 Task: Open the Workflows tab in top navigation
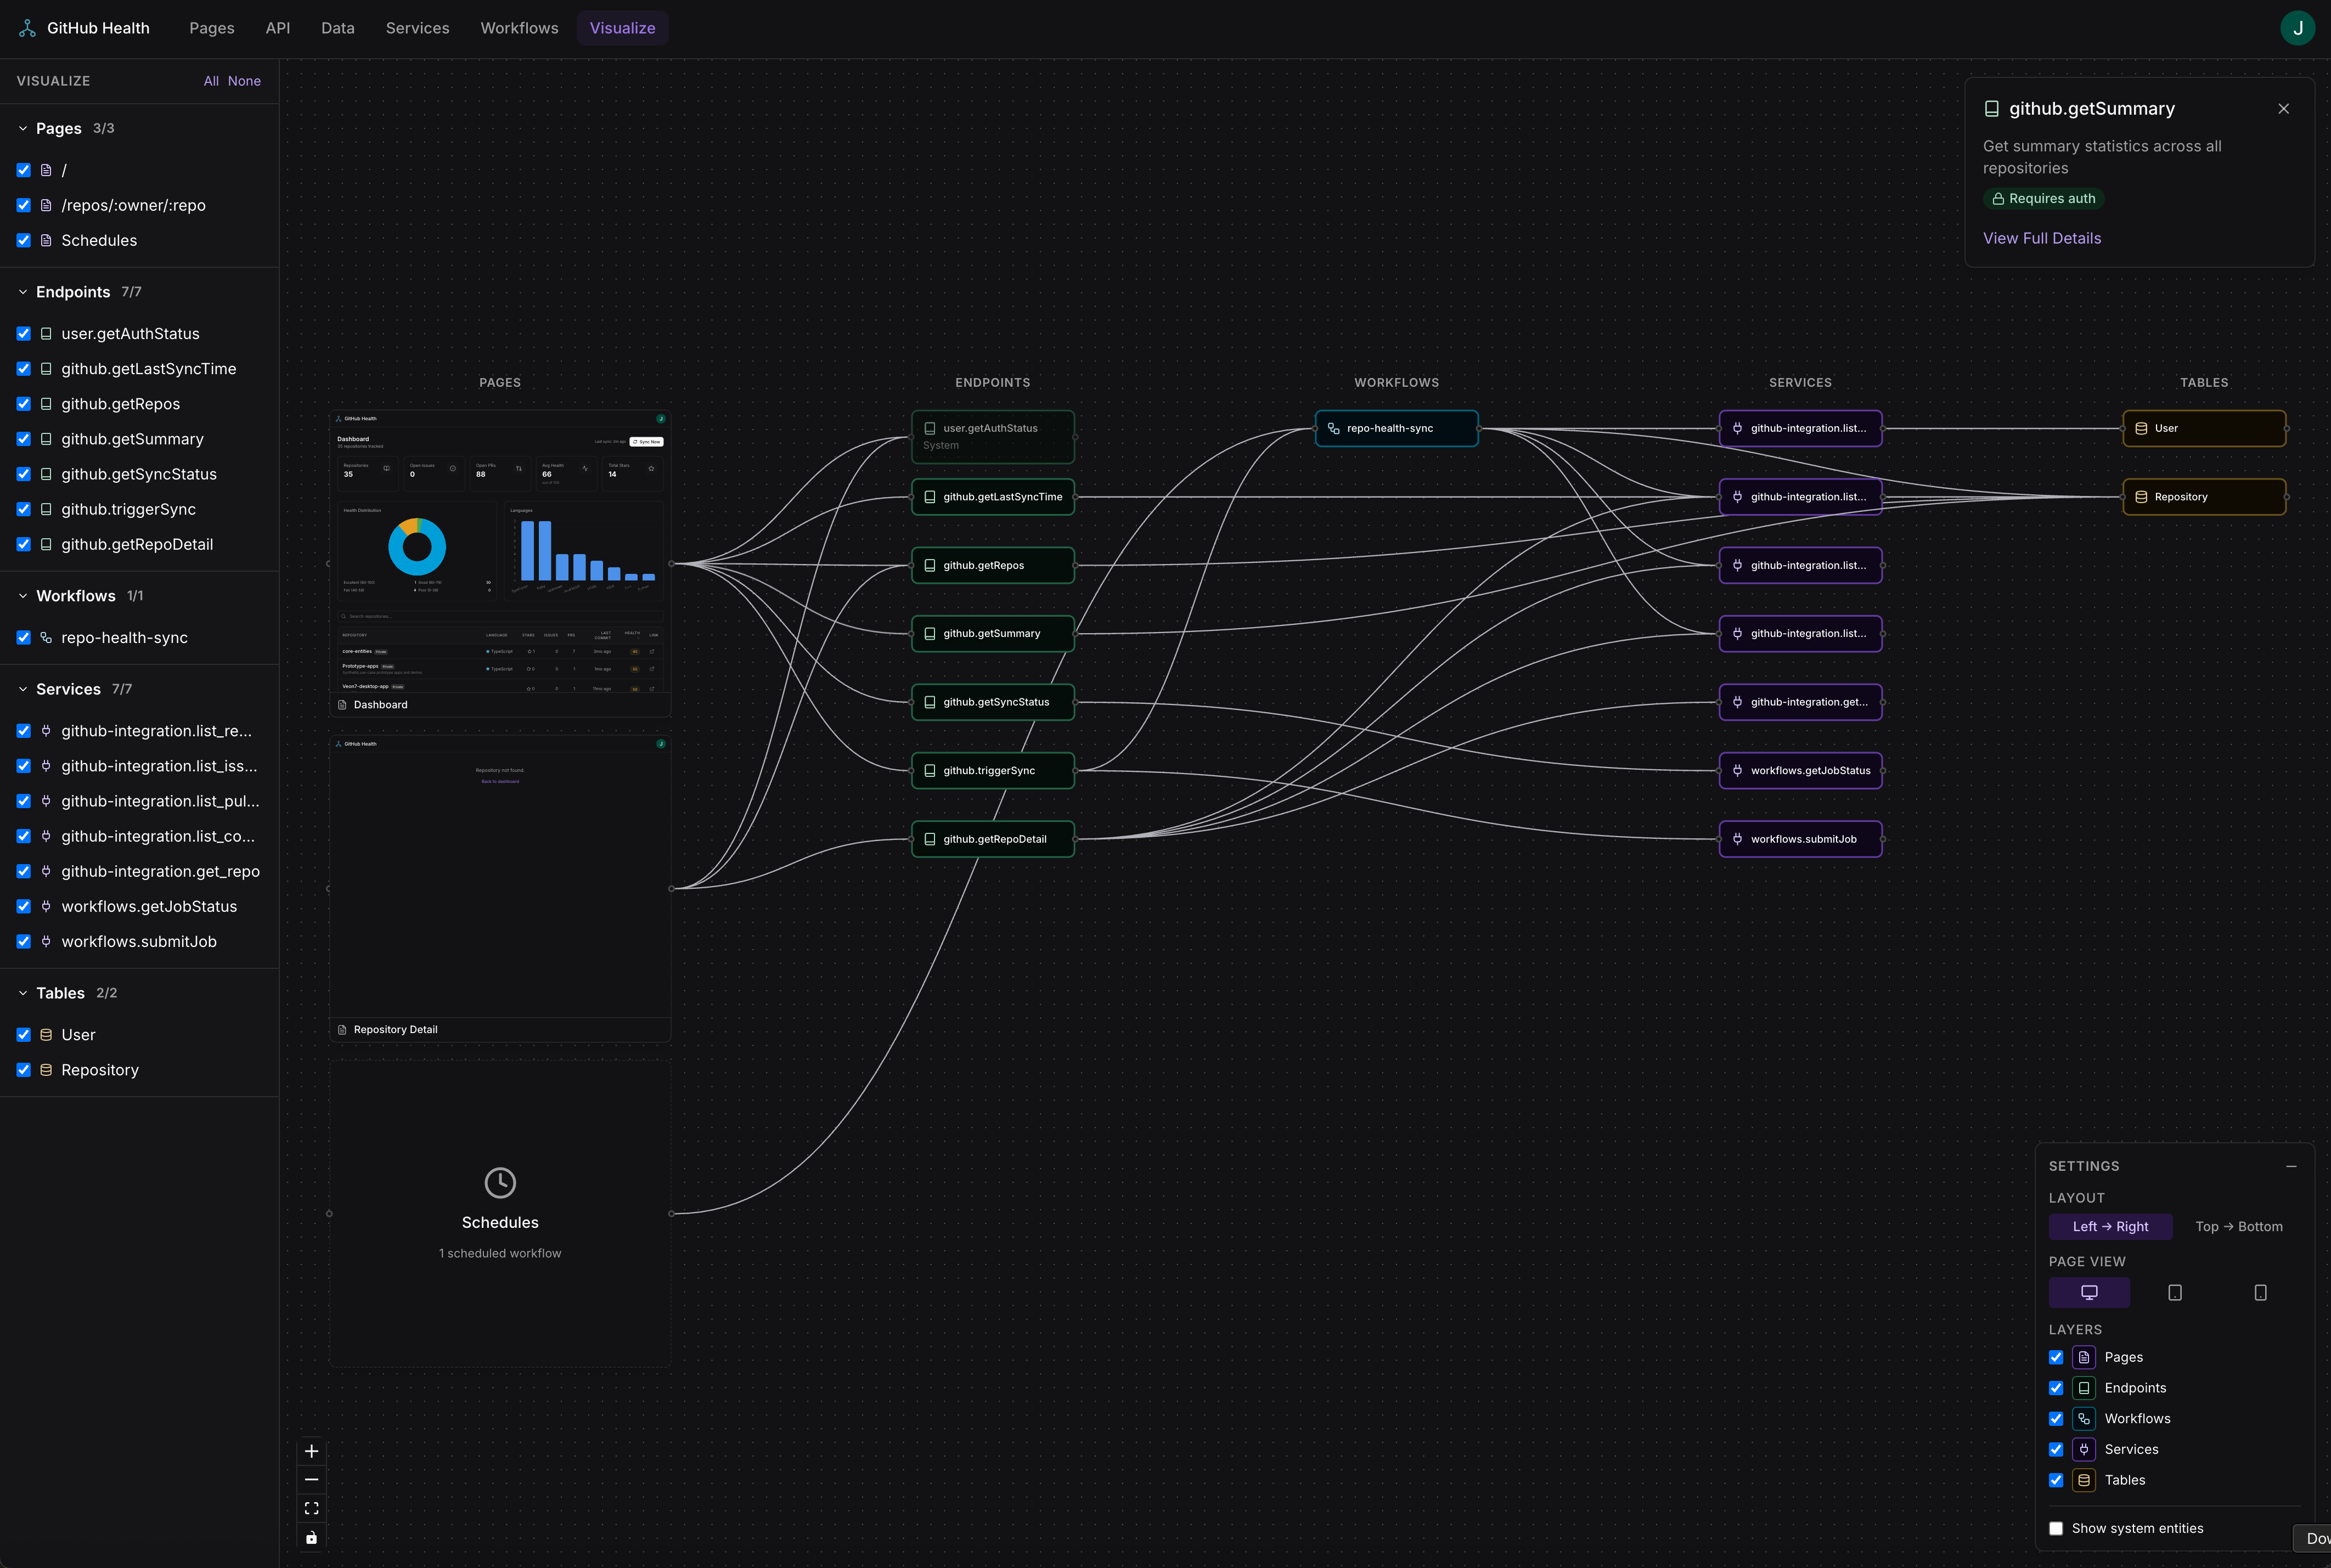520,28
